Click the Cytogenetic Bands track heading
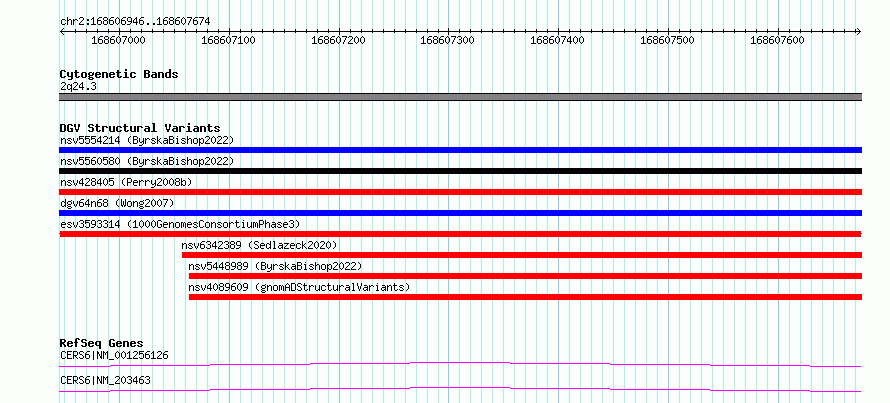The image size is (890, 403). [119, 74]
